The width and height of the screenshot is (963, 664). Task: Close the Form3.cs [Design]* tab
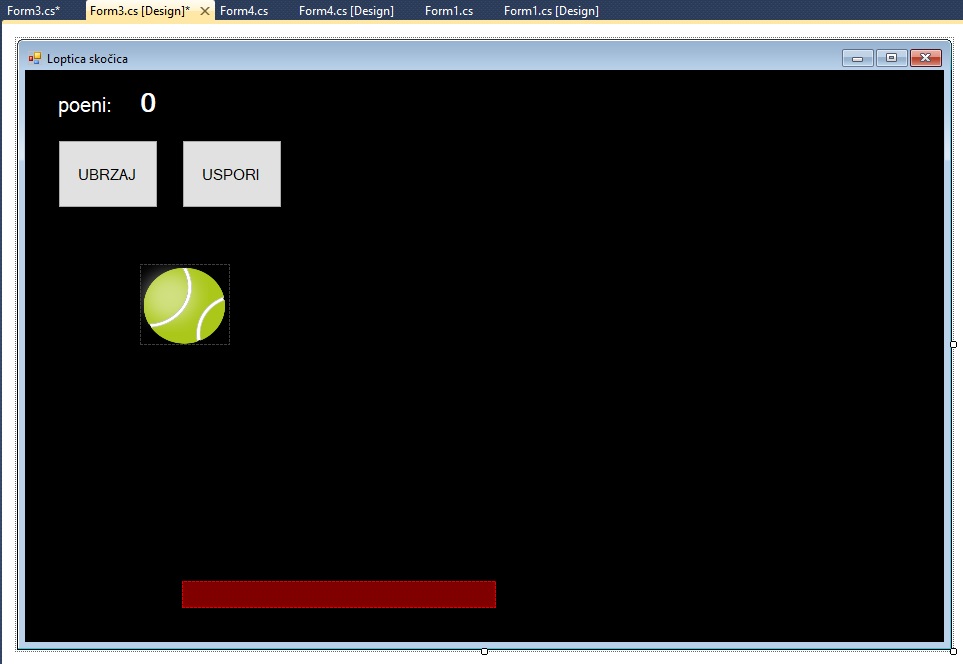(x=205, y=11)
